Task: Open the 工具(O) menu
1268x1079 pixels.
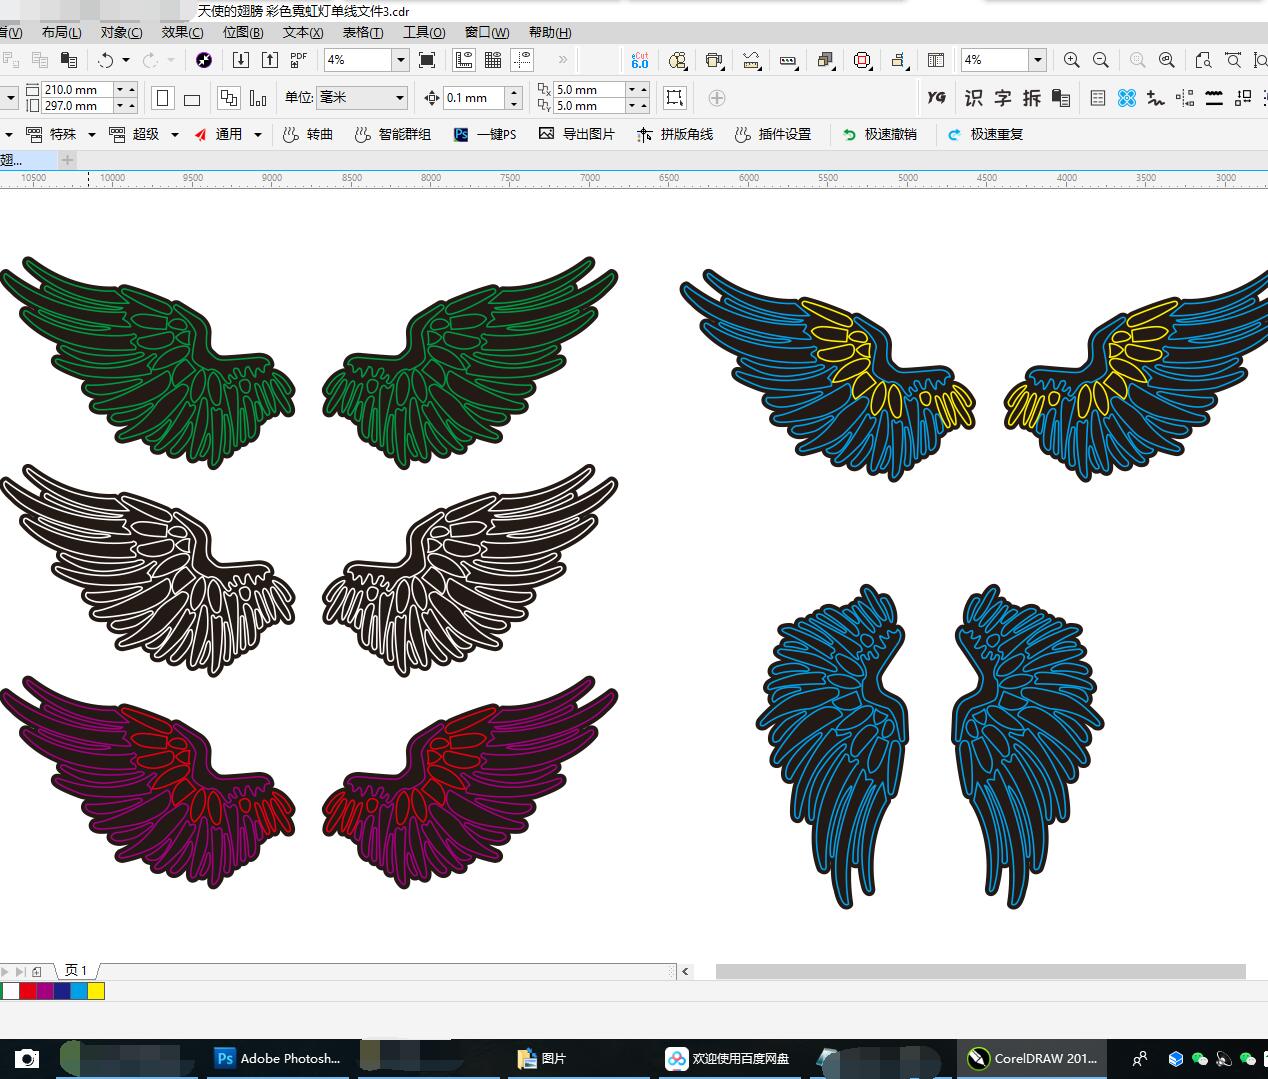Action: [423, 32]
